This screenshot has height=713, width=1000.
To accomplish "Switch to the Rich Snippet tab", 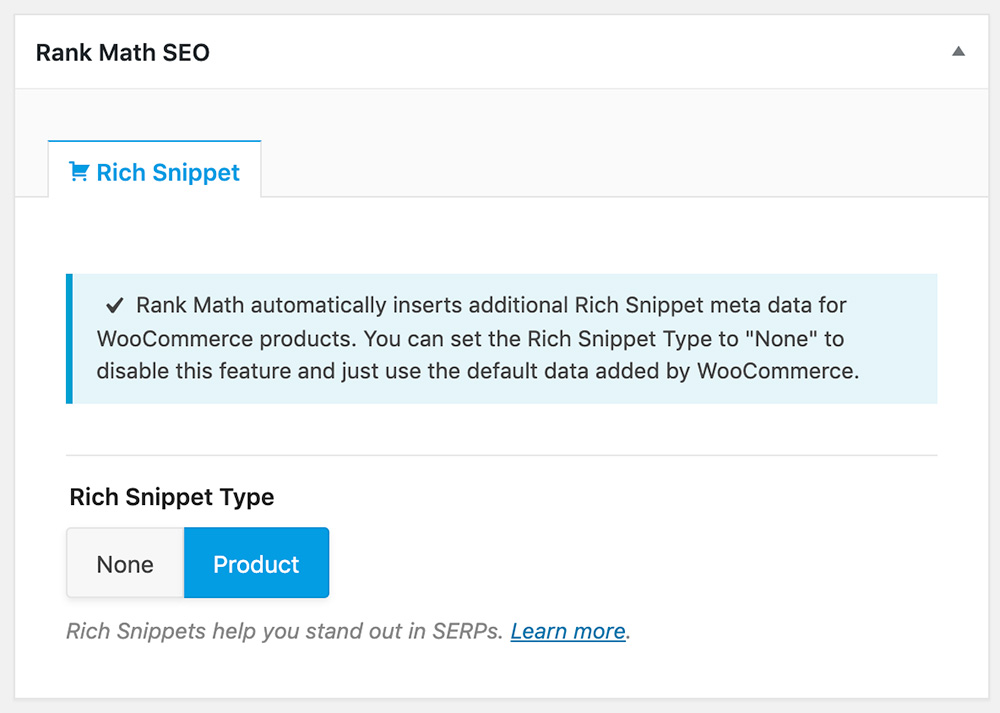I will (x=154, y=171).
